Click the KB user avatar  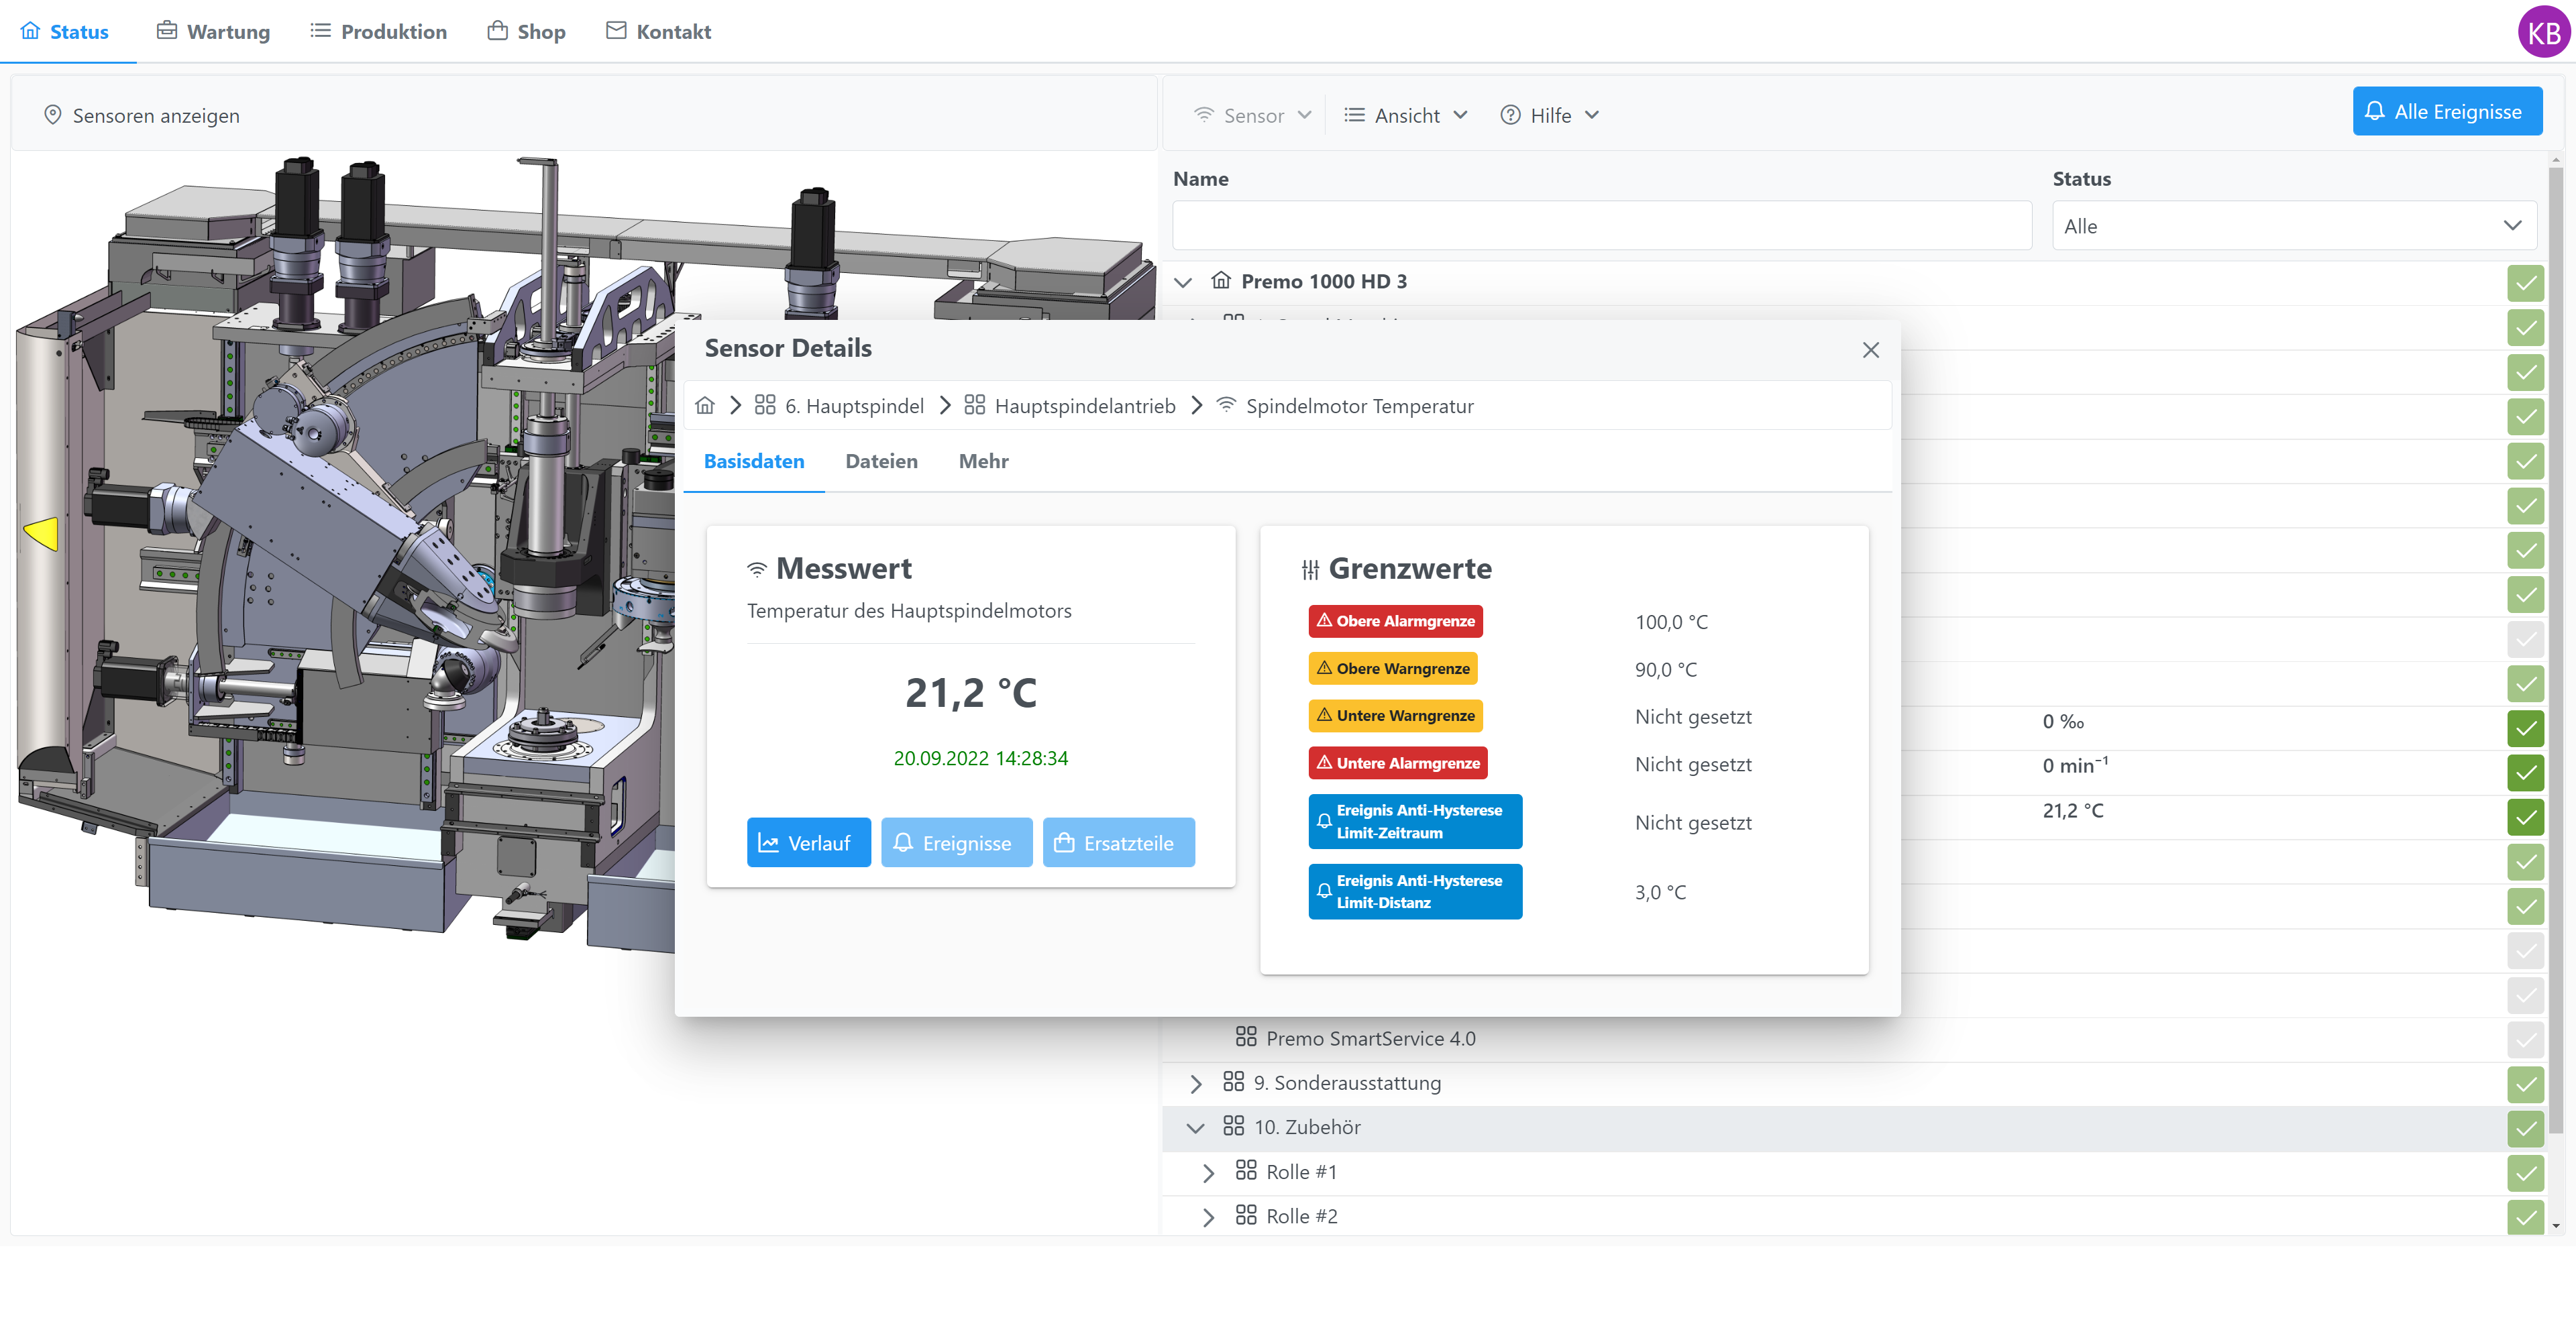tap(2542, 33)
